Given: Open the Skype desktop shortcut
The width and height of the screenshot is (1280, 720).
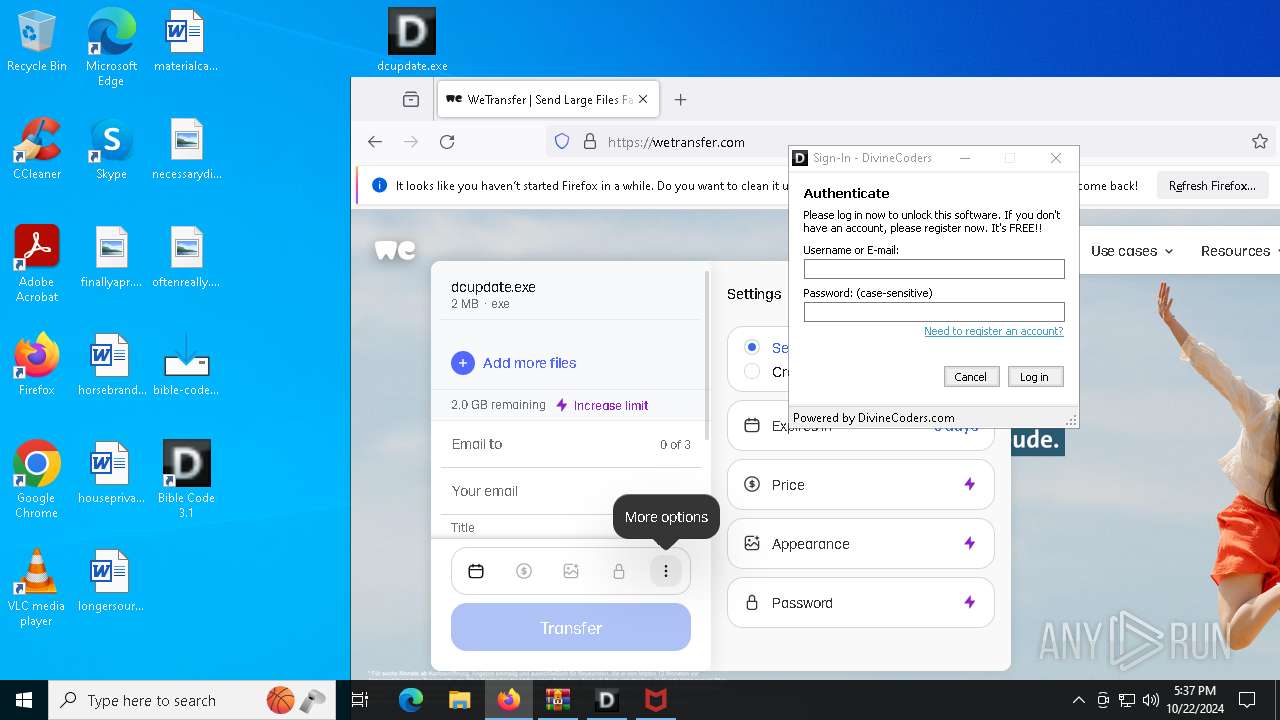Looking at the screenshot, I should (111, 150).
